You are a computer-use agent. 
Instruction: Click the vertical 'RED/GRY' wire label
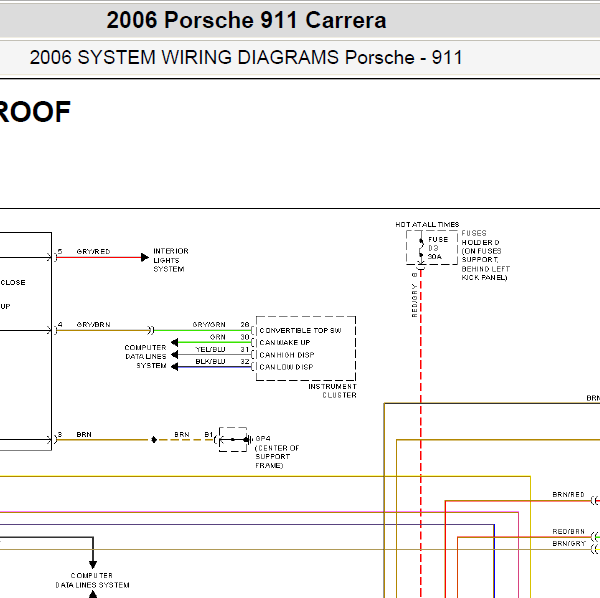click(x=414, y=300)
